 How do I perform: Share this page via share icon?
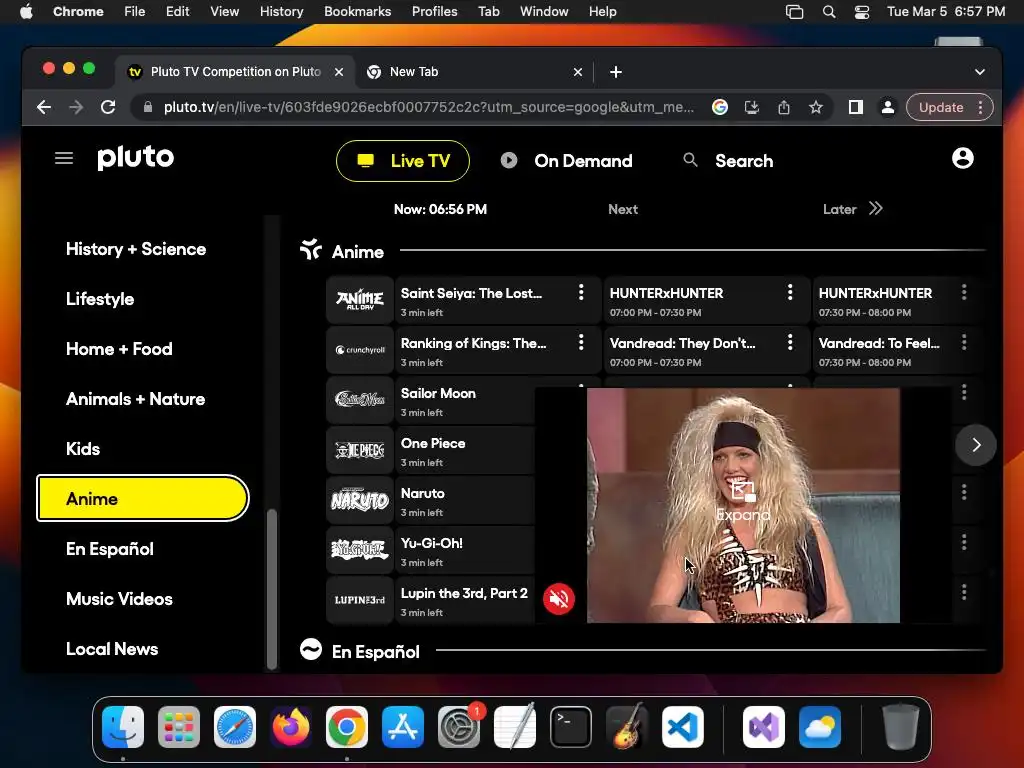point(784,107)
